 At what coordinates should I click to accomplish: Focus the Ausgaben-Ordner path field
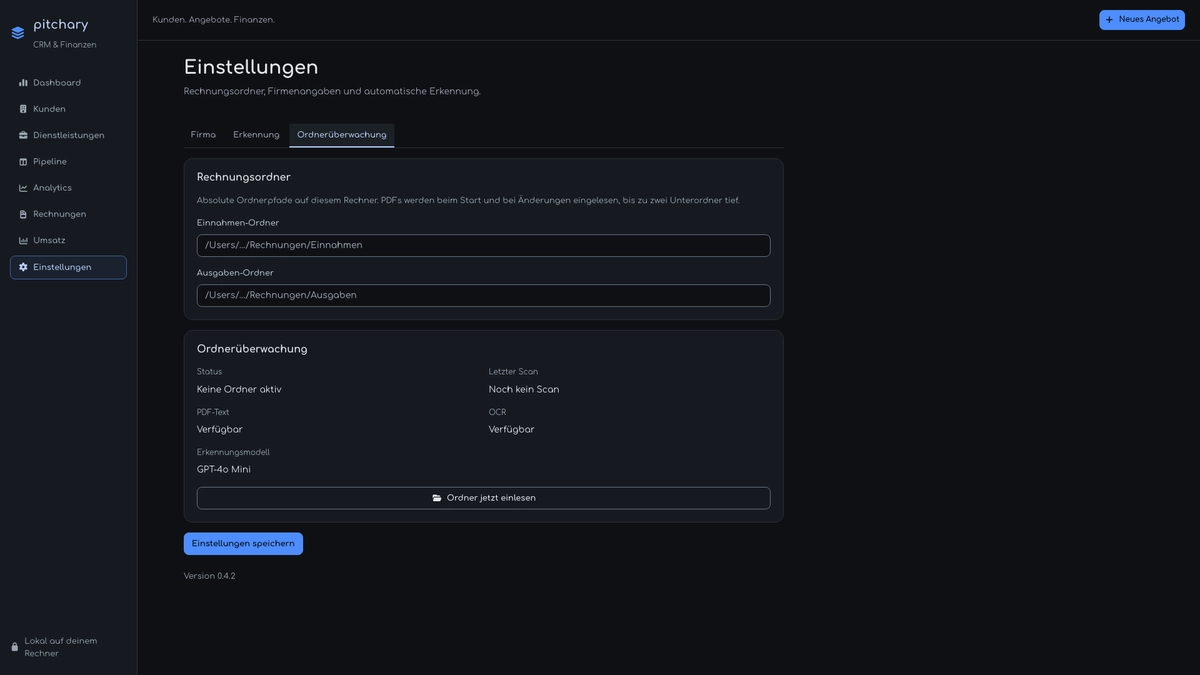pyautogui.click(x=483, y=295)
